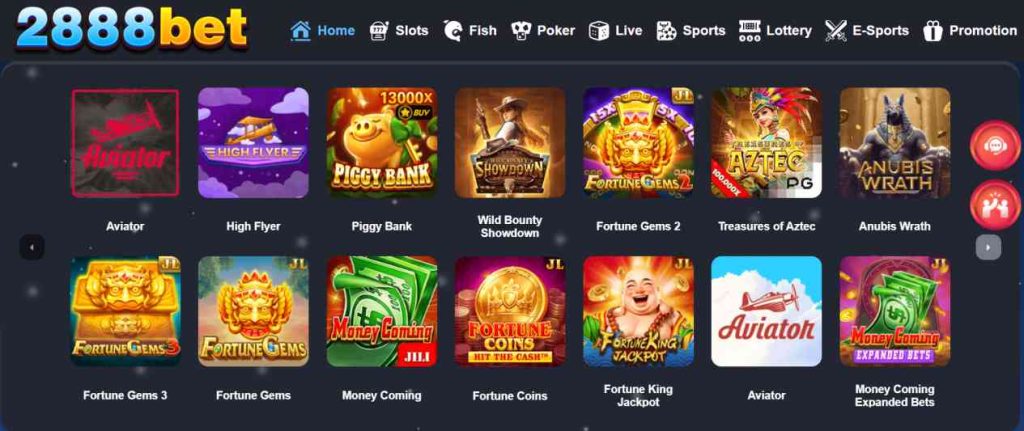This screenshot has width=1024, height=431.
Task: Switch to the Sports section
Action: (690, 31)
